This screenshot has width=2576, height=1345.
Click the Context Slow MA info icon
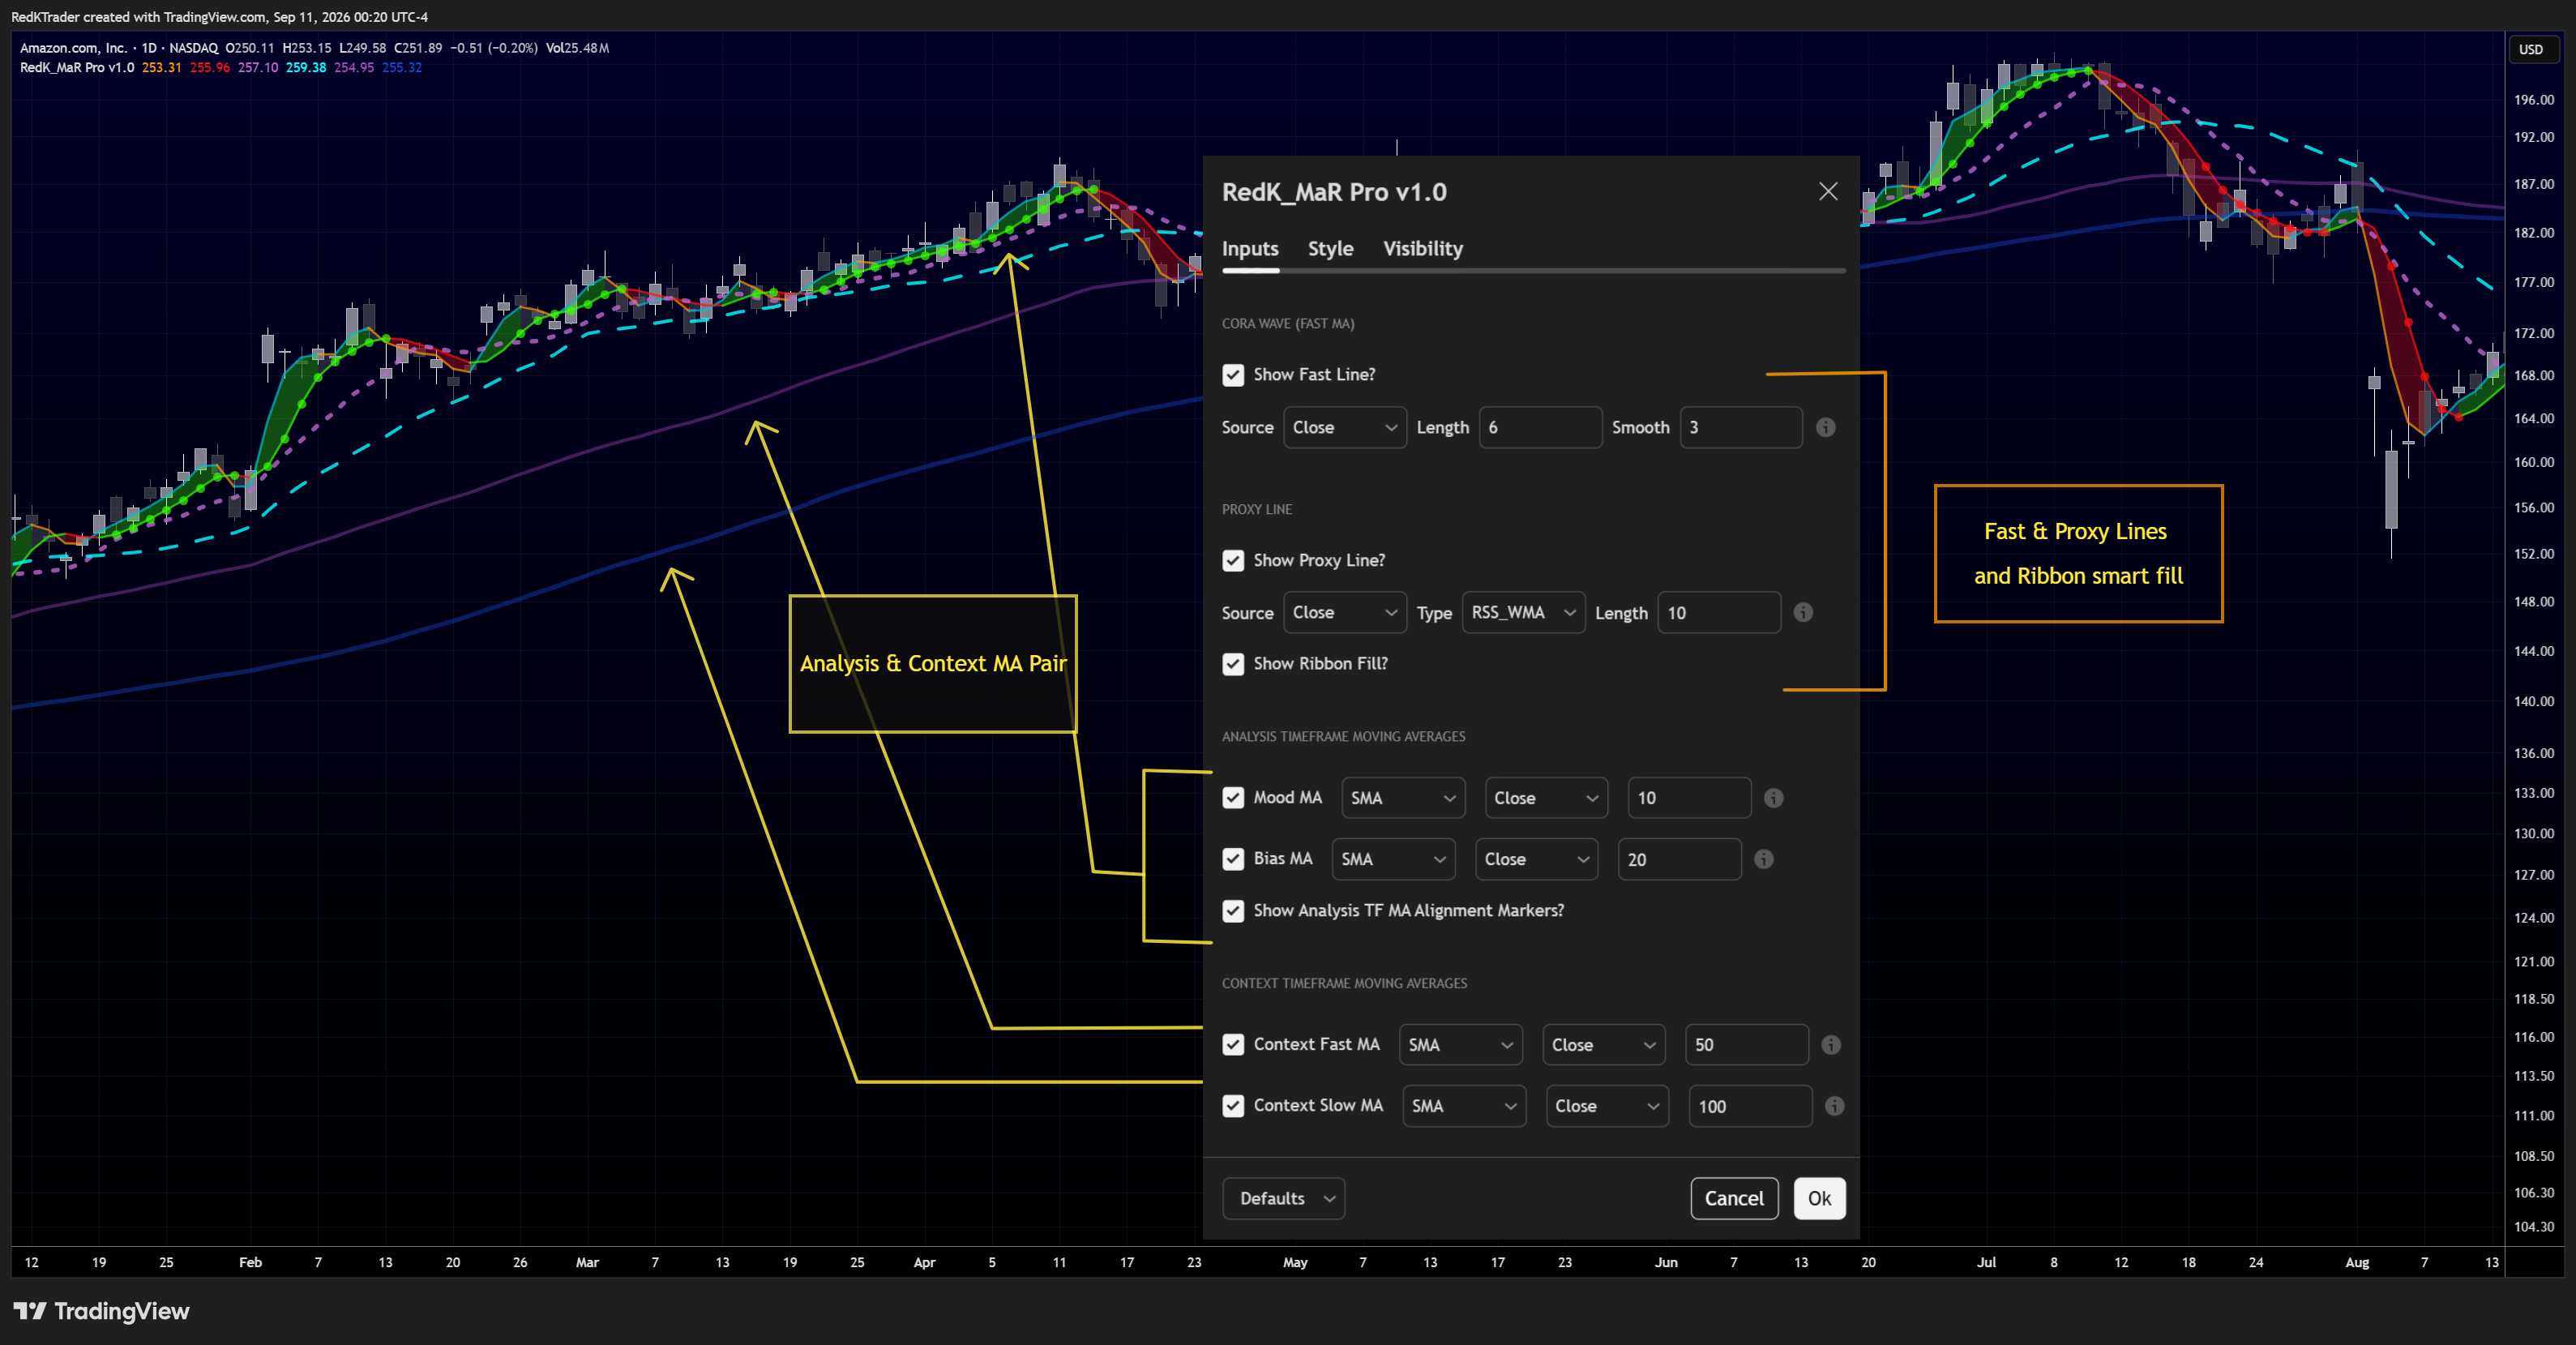(x=1834, y=1105)
